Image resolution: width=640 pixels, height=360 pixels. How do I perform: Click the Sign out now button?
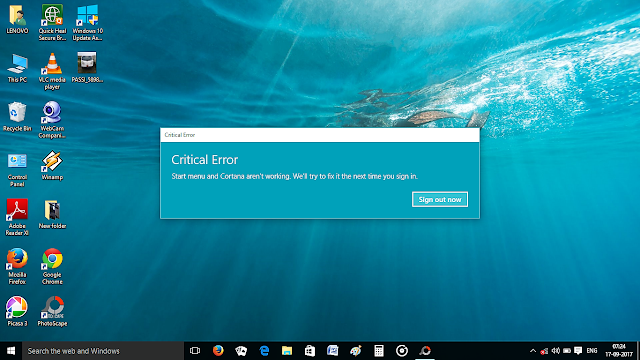tap(440, 199)
